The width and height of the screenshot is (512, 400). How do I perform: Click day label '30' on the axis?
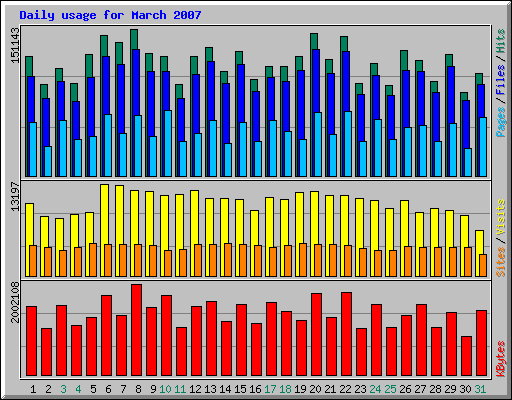pyautogui.click(x=465, y=389)
